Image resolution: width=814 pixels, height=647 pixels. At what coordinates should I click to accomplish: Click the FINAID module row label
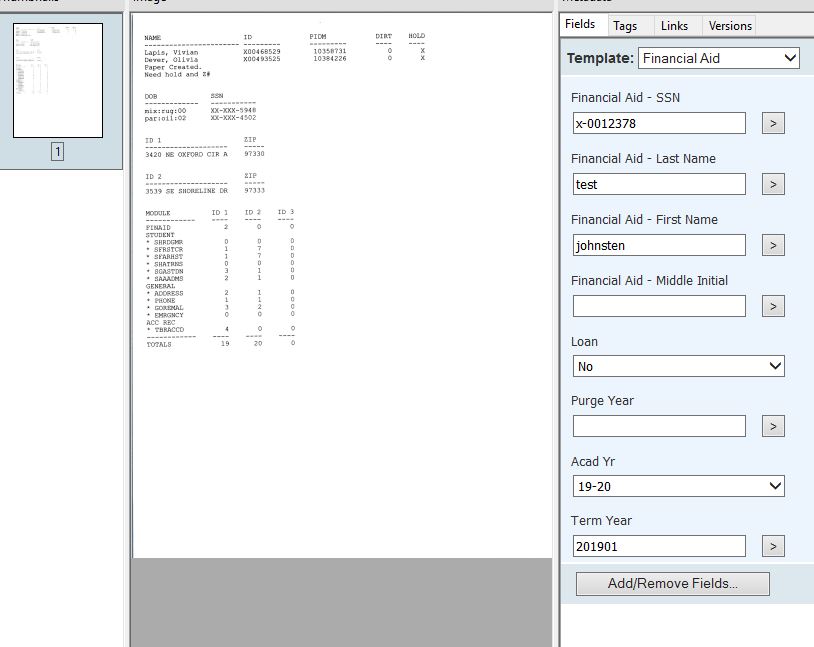tap(158, 228)
